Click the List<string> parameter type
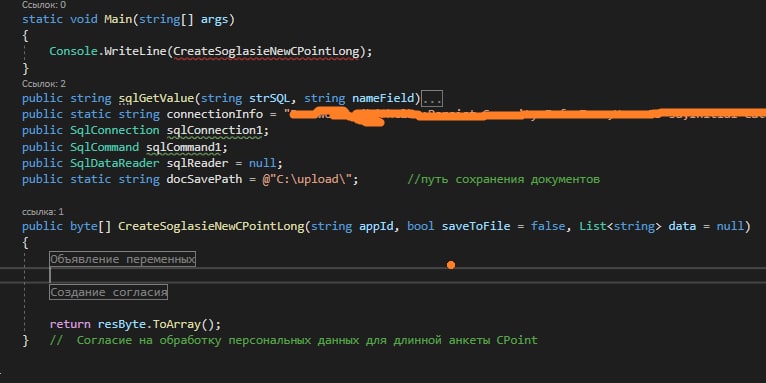This screenshot has height=383, width=766. 620,227
